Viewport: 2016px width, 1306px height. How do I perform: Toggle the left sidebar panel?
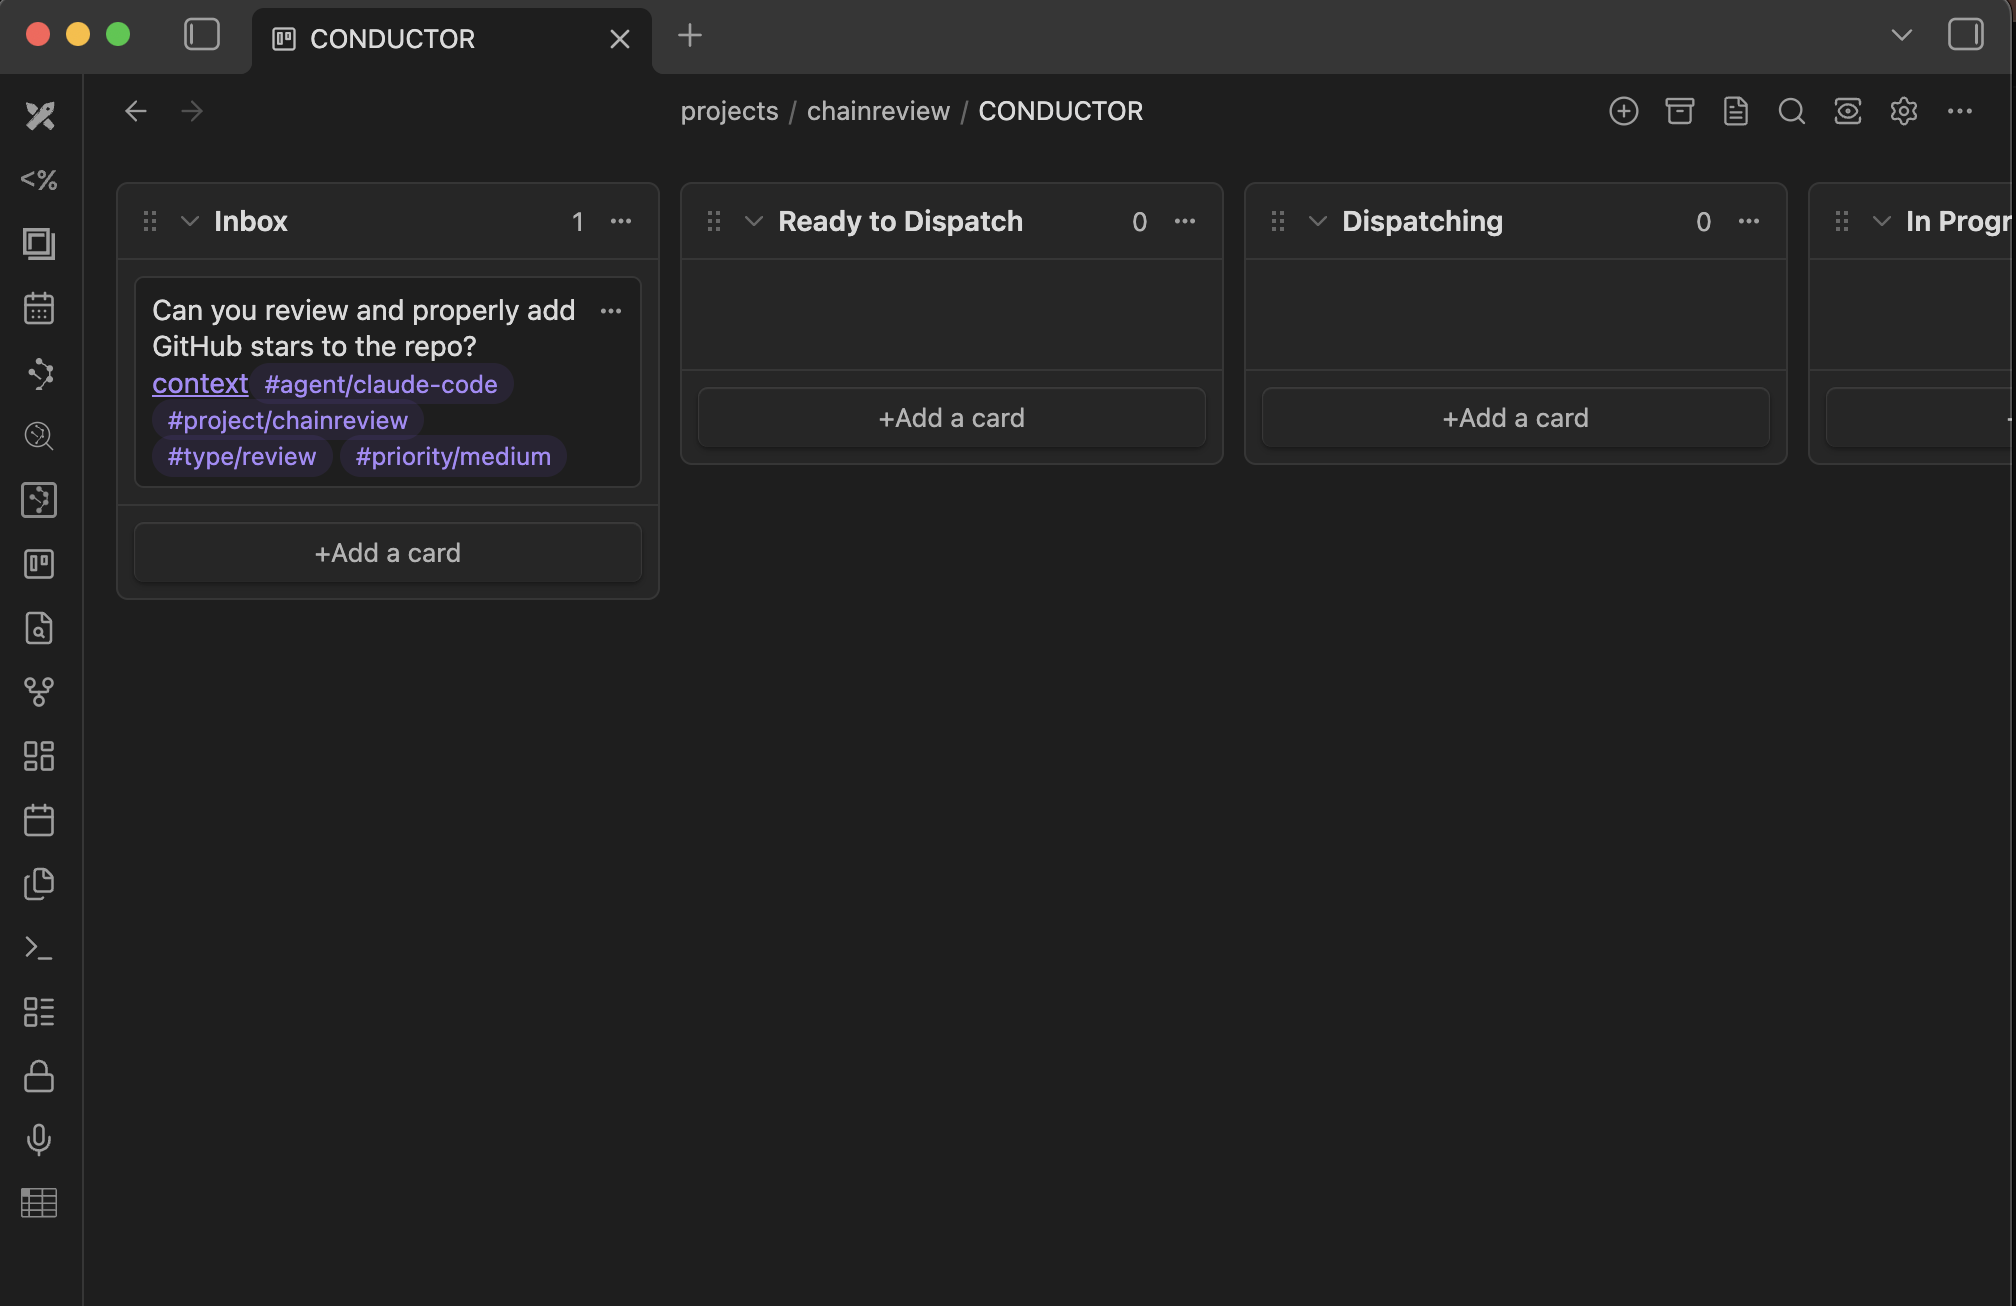[202, 35]
